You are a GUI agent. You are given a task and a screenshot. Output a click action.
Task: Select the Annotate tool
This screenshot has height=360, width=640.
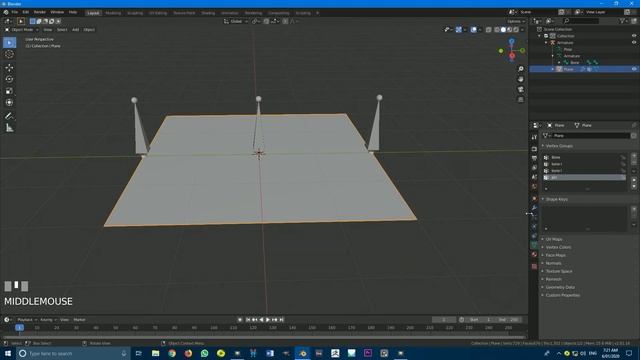coord(9,116)
